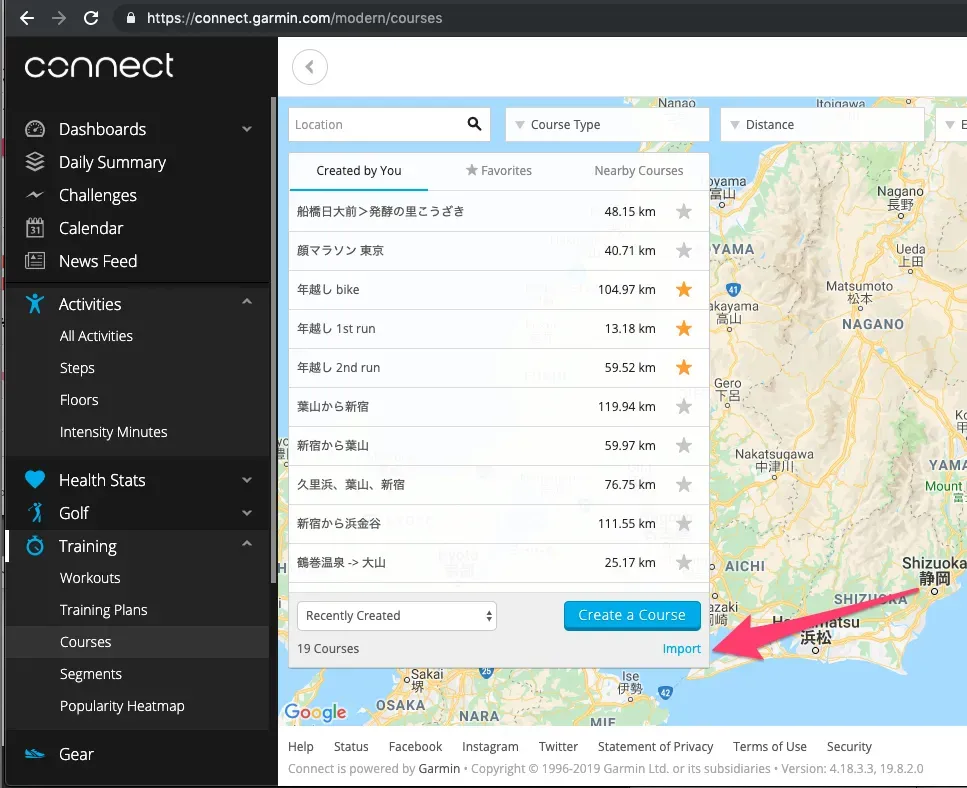Open the Nearby Courses tab
This screenshot has height=788, width=967.
pos(638,171)
